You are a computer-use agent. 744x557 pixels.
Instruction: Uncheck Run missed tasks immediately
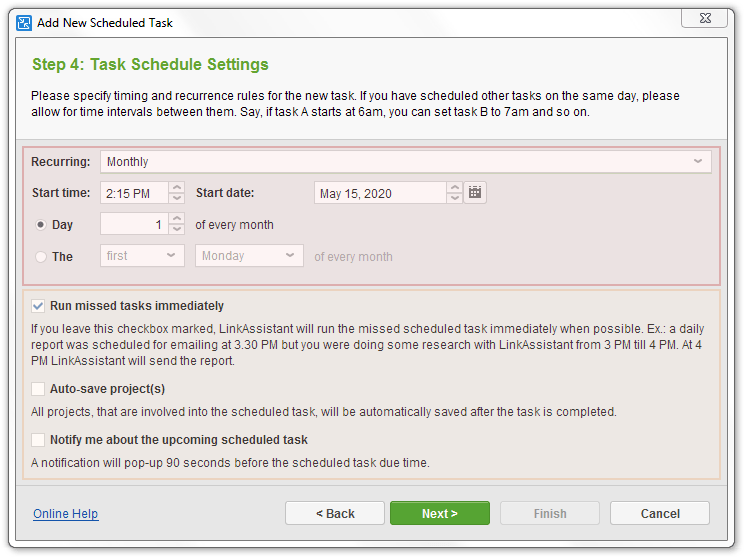38,306
